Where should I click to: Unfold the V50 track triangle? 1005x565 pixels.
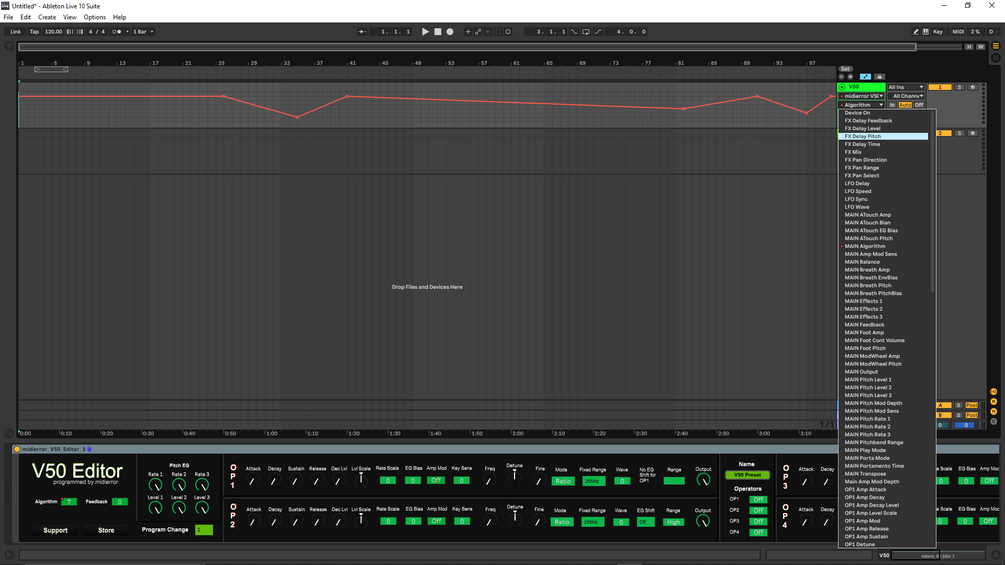(x=842, y=87)
